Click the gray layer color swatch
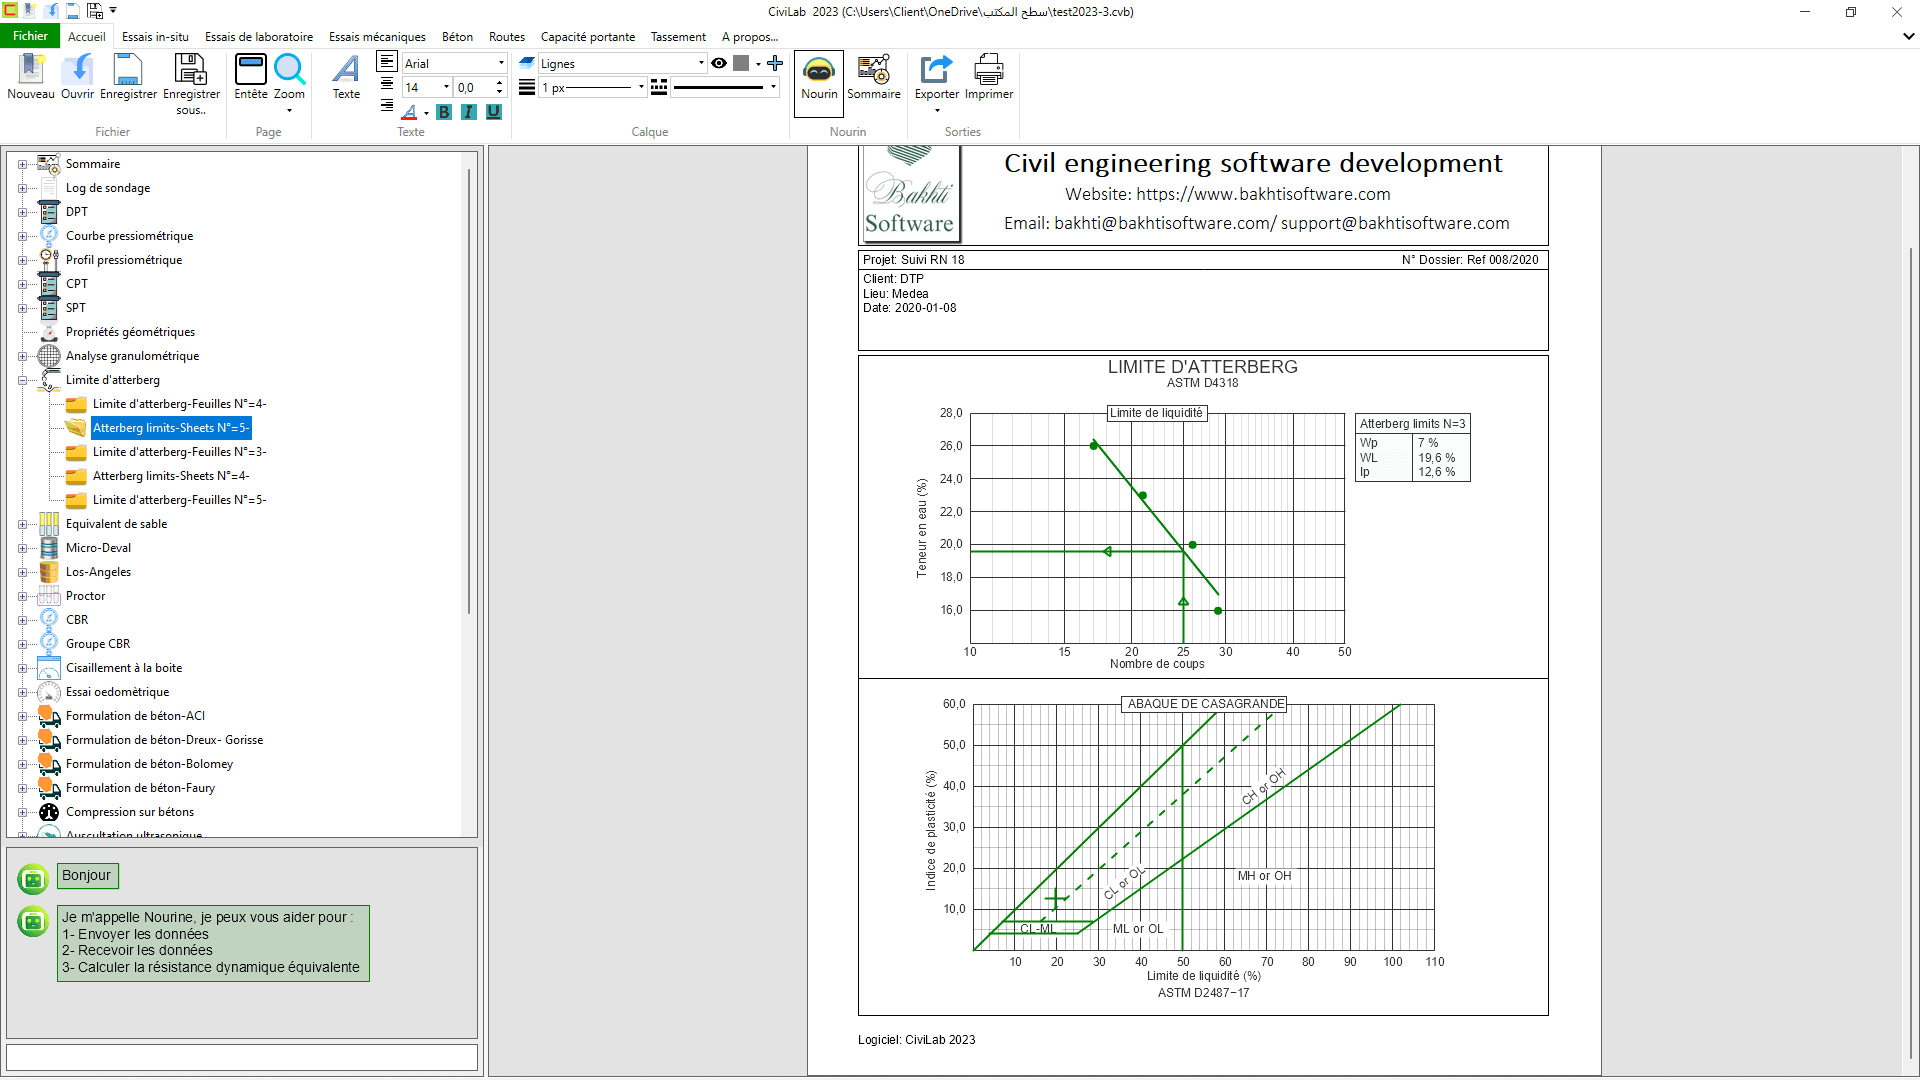 741,63
